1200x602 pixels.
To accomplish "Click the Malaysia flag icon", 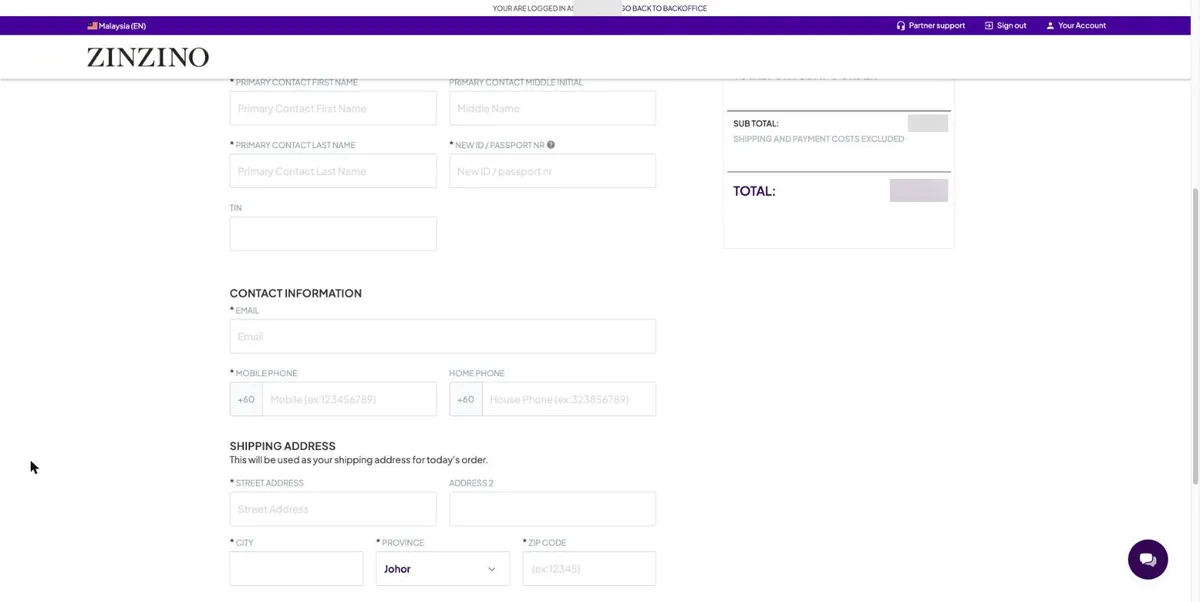I will click(92, 26).
